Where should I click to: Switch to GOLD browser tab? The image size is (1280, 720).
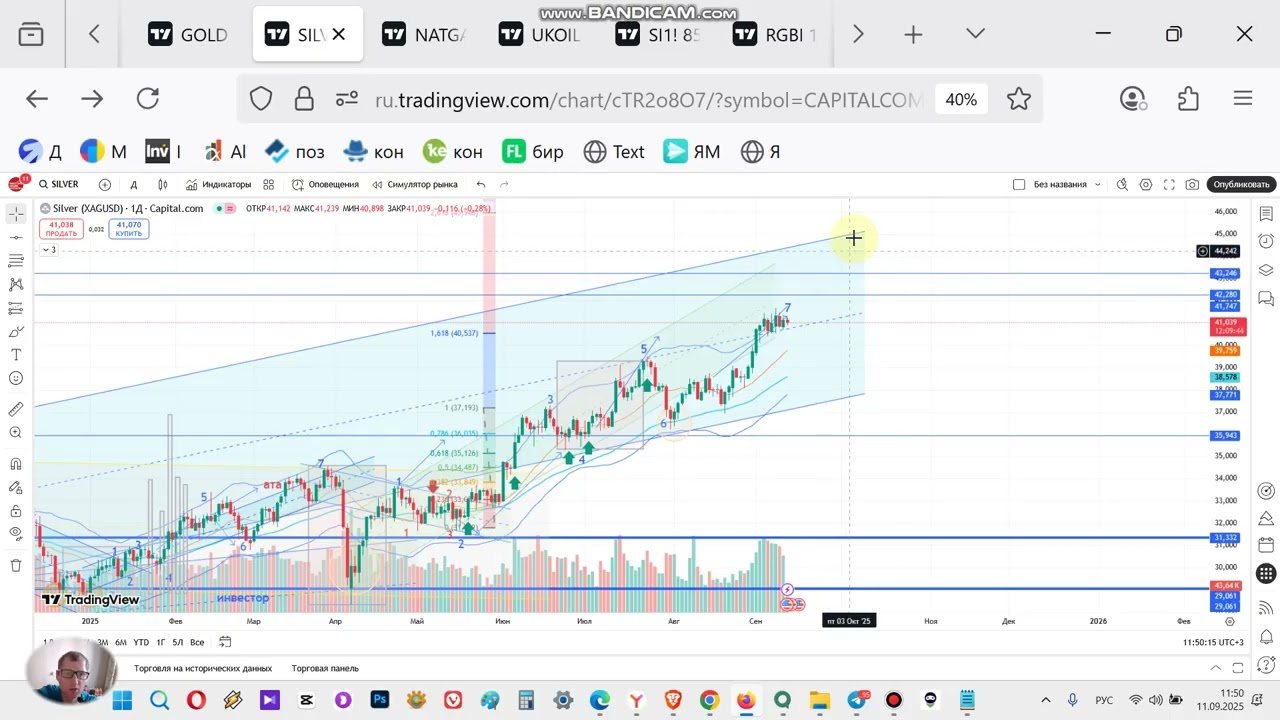point(188,35)
